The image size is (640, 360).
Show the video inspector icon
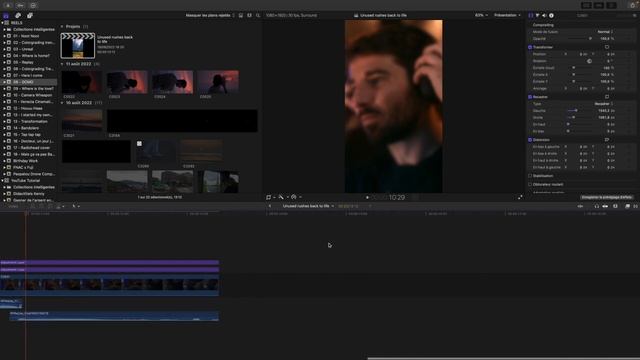[531, 16]
